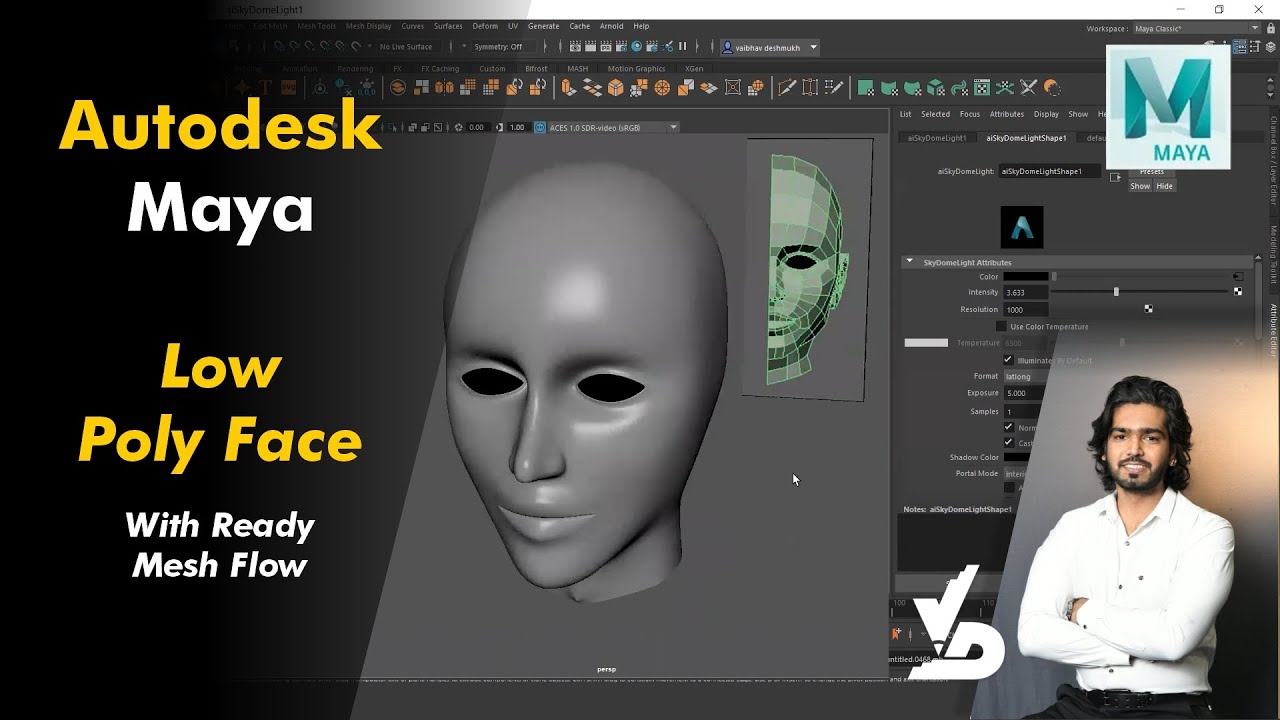Click the pause icon in status line
Image resolution: width=1280 pixels, height=720 pixels.
(682, 46)
